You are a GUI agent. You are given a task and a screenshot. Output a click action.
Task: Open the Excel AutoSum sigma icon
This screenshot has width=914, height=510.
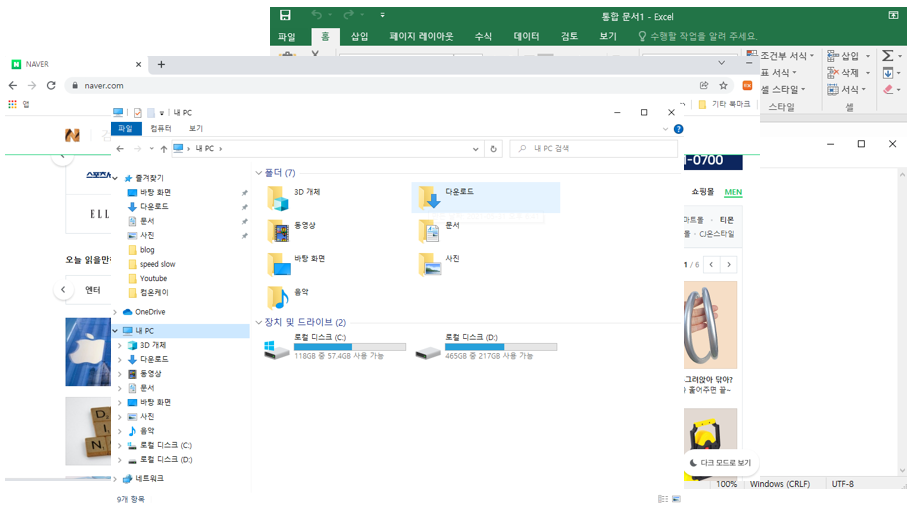coord(888,55)
